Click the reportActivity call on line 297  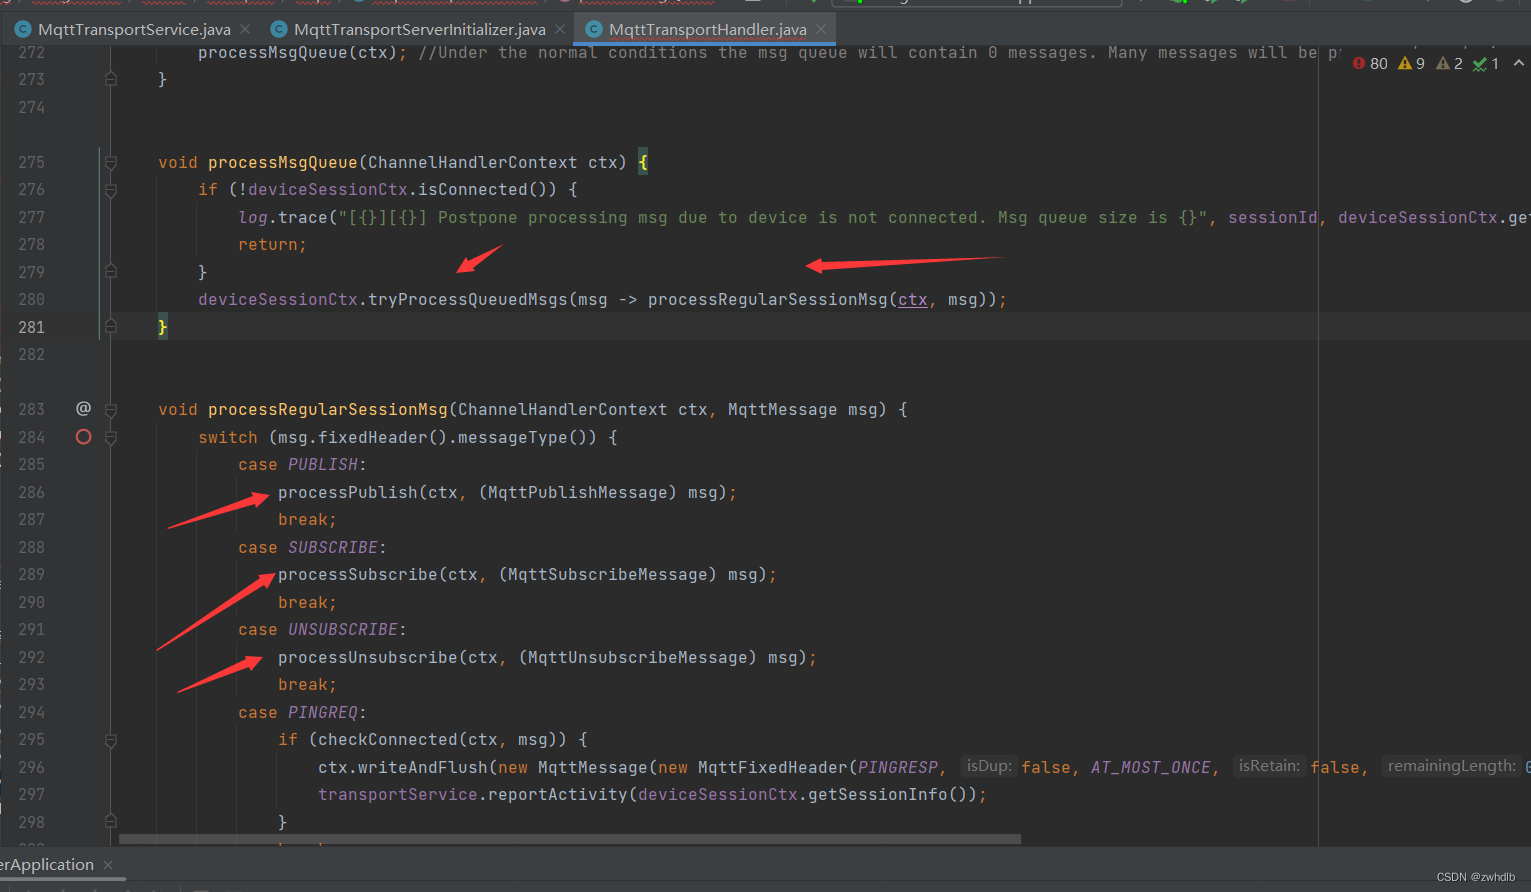[x=558, y=795]
